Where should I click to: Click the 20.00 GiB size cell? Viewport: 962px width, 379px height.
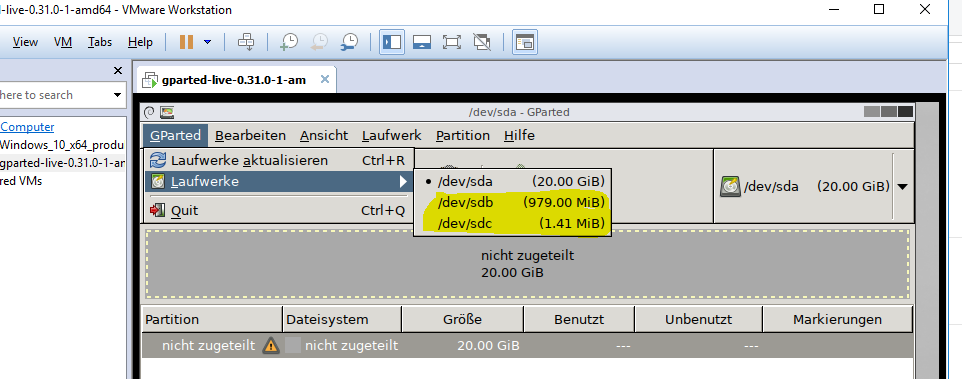(x=488, y=346)
